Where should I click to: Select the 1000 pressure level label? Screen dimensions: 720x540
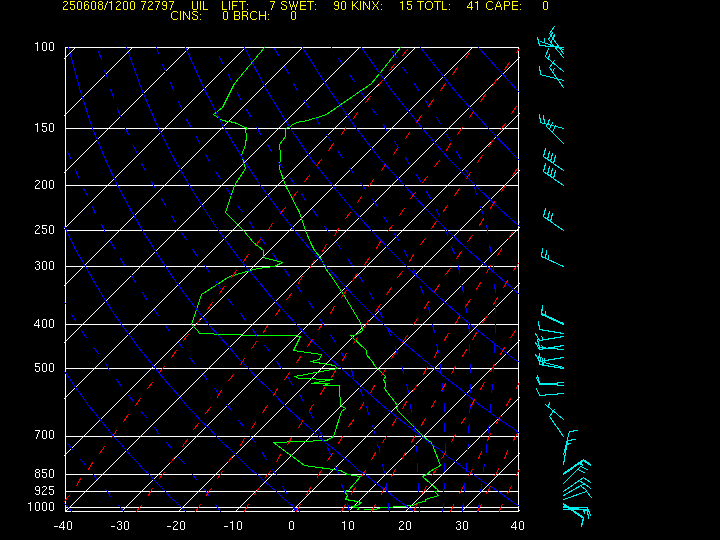coord(41,507)
